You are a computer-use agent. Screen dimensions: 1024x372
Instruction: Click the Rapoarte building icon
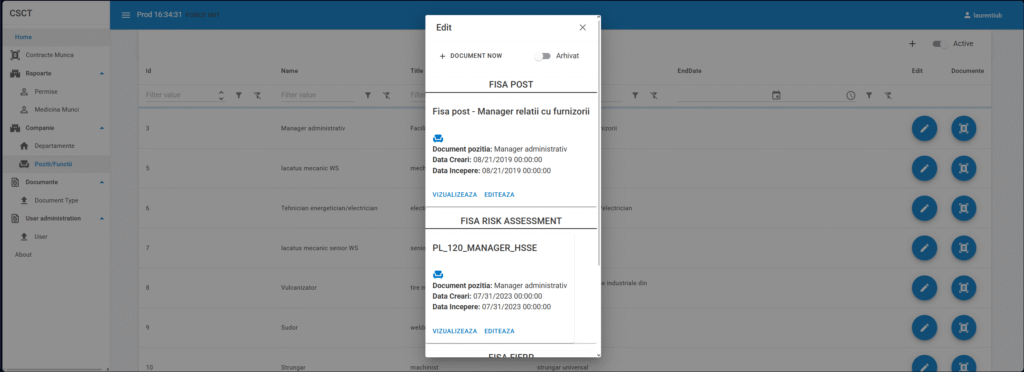(15, 73)
